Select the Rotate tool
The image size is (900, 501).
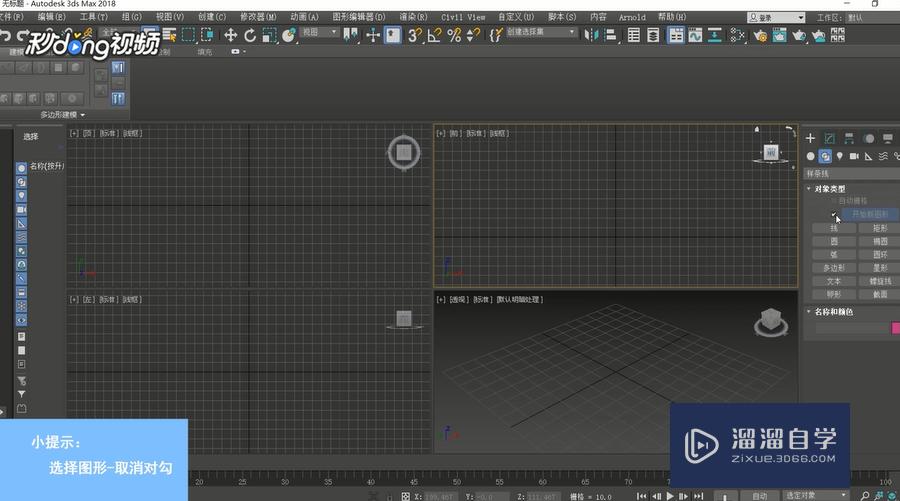coord(250,36)
